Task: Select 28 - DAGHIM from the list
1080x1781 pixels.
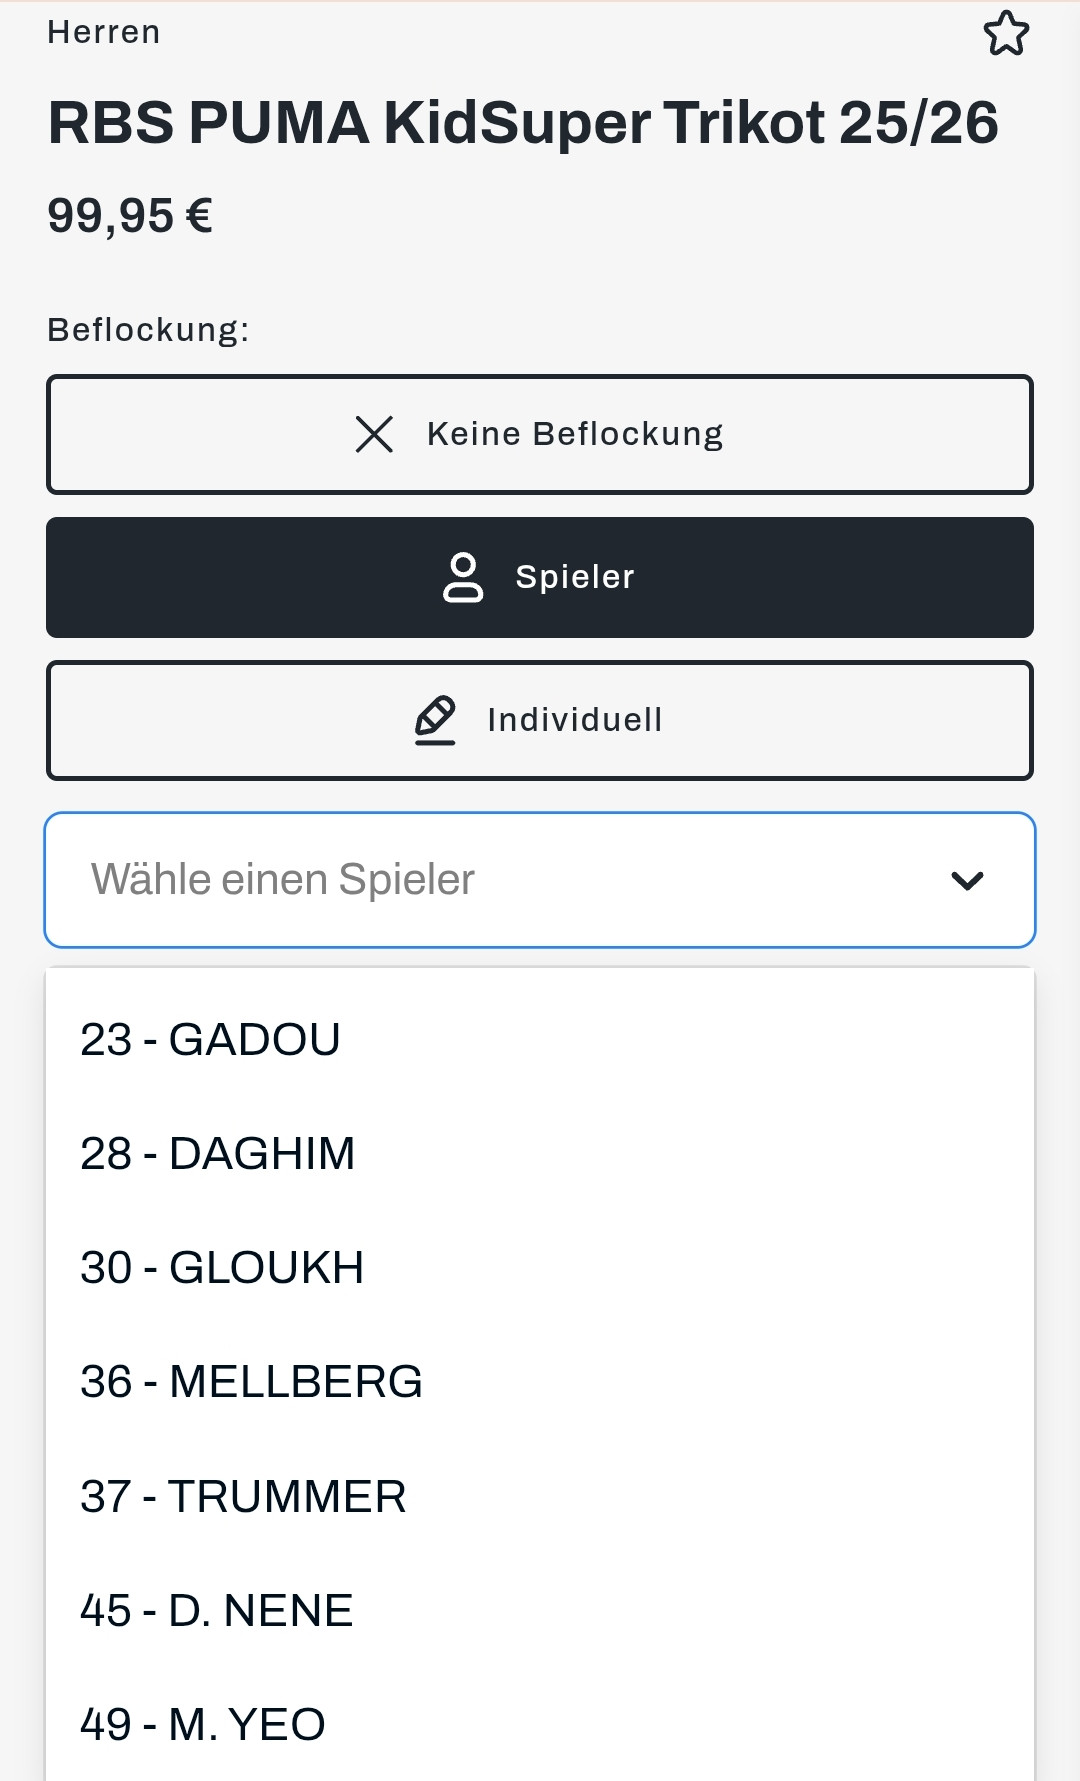Action: [x=218, y=1154]
